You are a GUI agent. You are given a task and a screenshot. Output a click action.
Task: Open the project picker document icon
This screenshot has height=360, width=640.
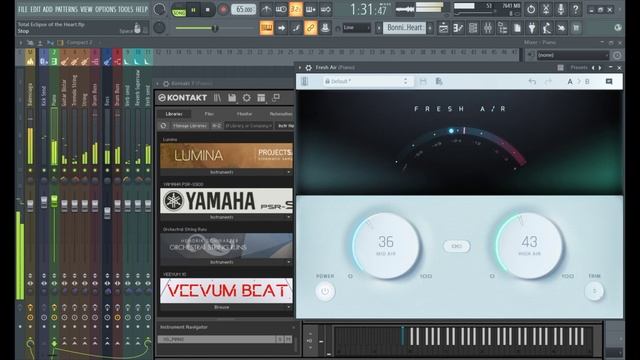[x=517, y=28]
